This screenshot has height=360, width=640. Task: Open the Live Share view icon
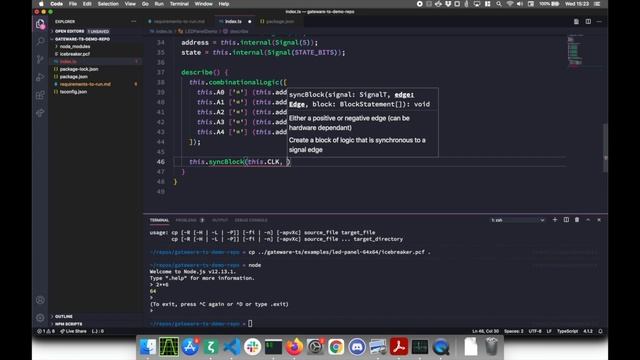click(40, 113)
